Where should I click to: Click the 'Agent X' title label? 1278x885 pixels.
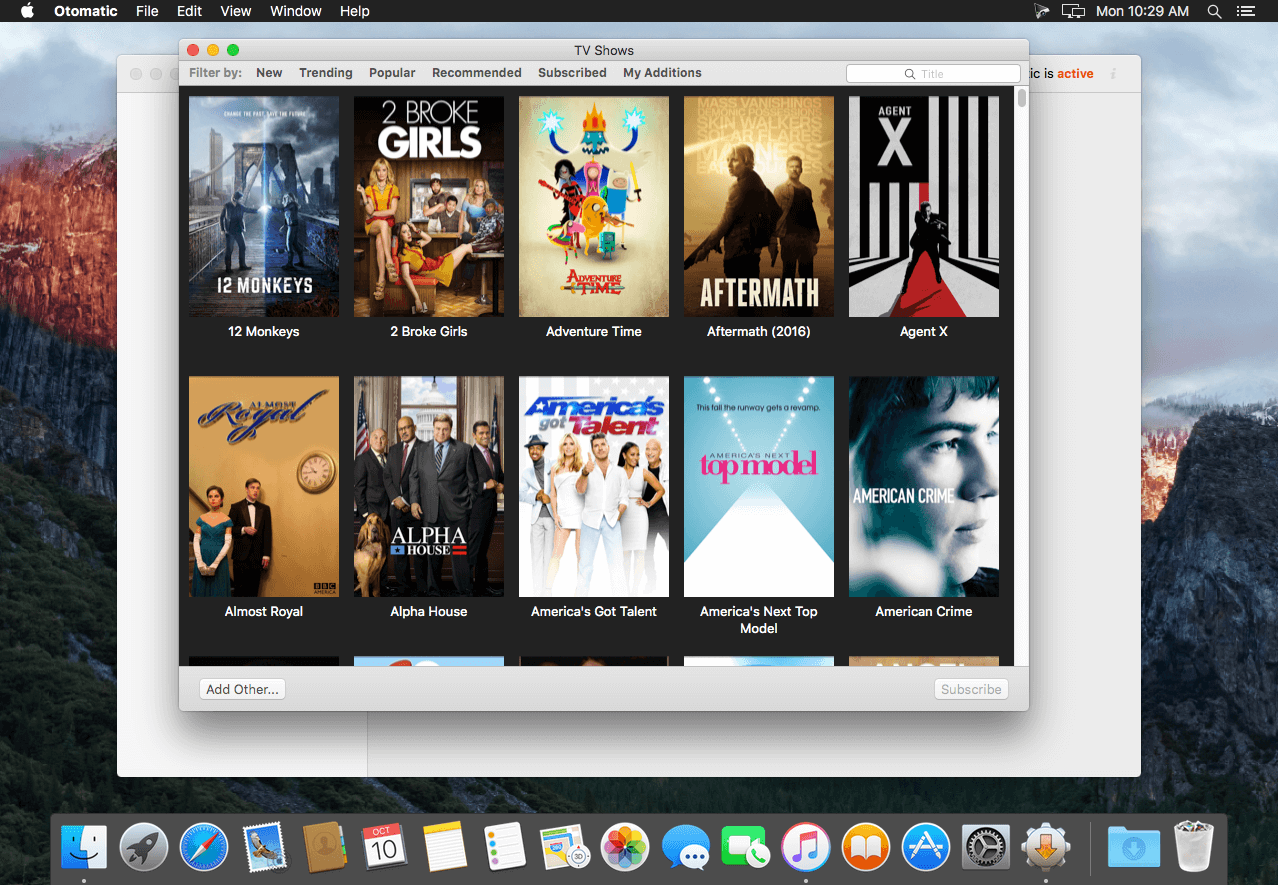click(x=924, y=331)
